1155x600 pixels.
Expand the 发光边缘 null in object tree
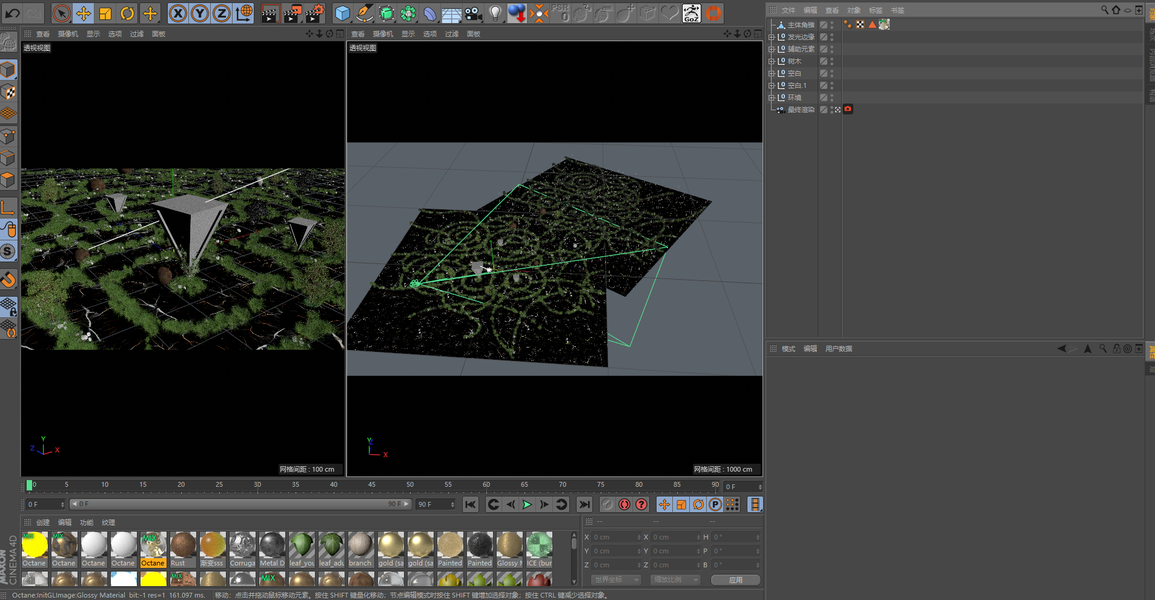pos(772,37)
